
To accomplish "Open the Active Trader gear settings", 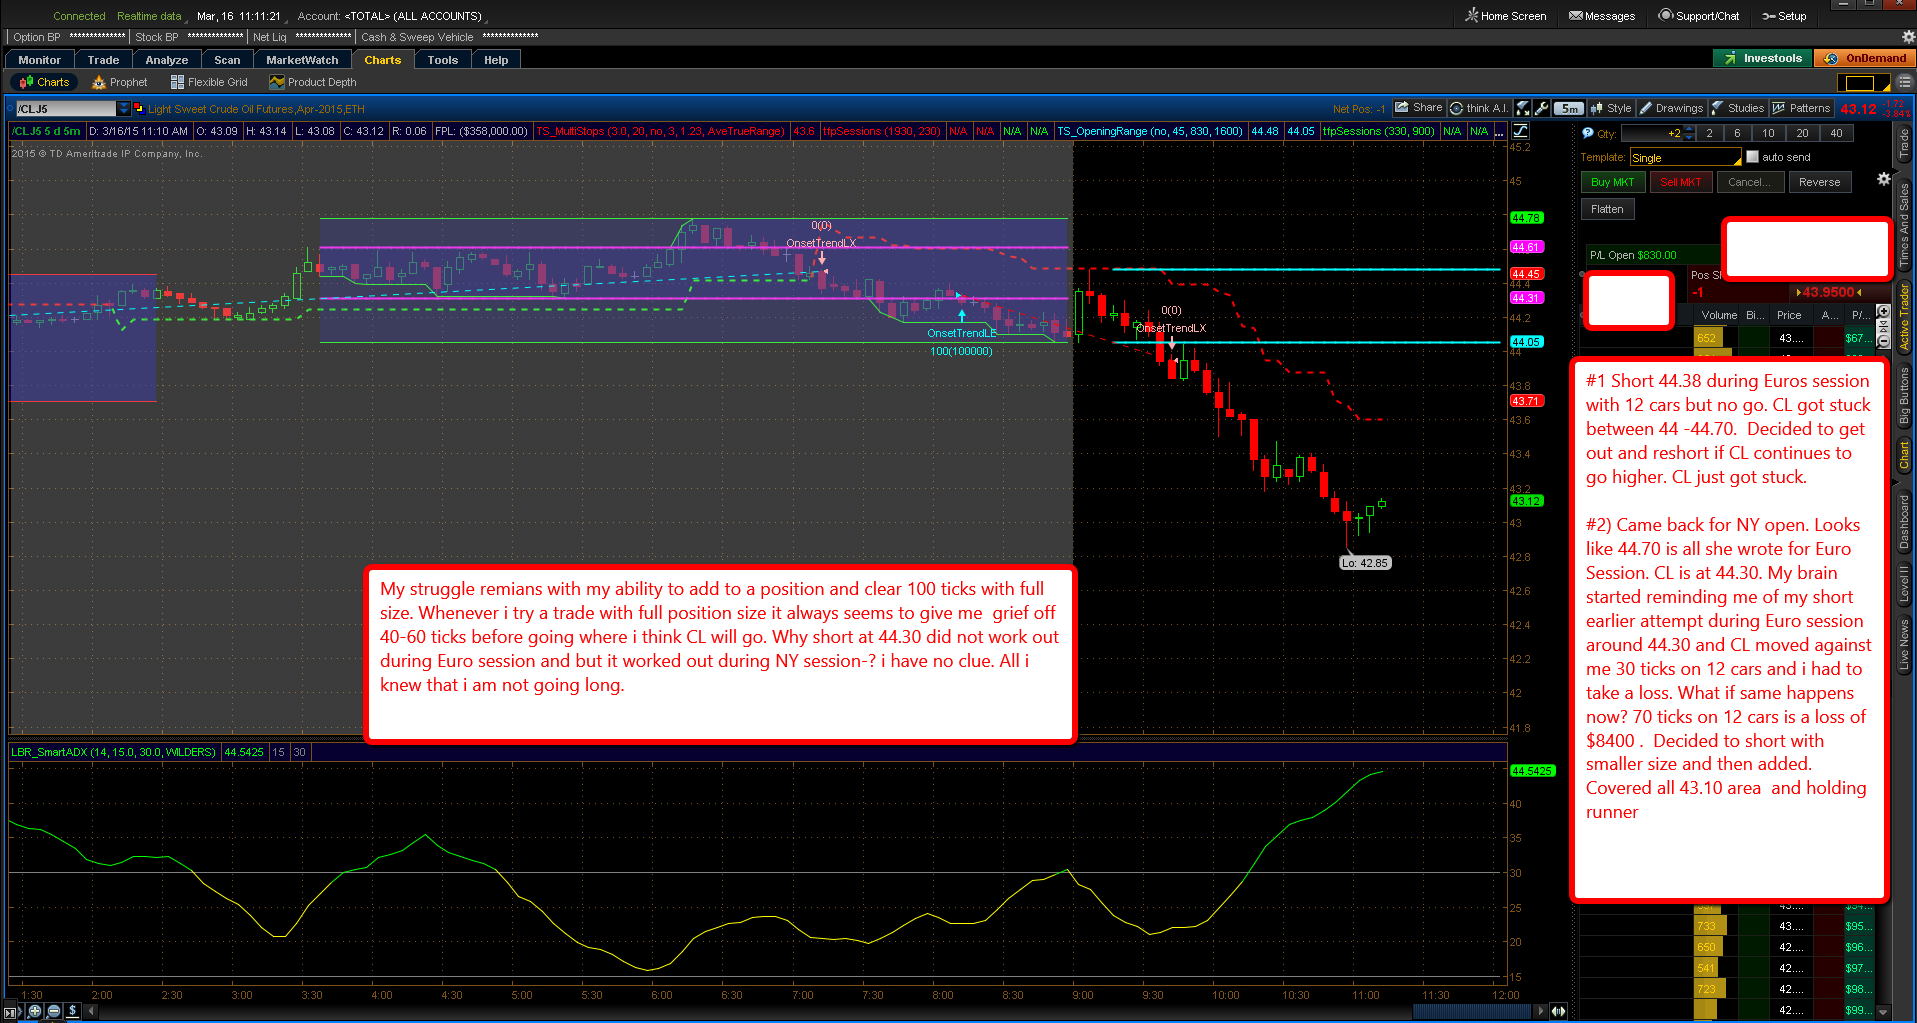I will (x=1884, y=179).
